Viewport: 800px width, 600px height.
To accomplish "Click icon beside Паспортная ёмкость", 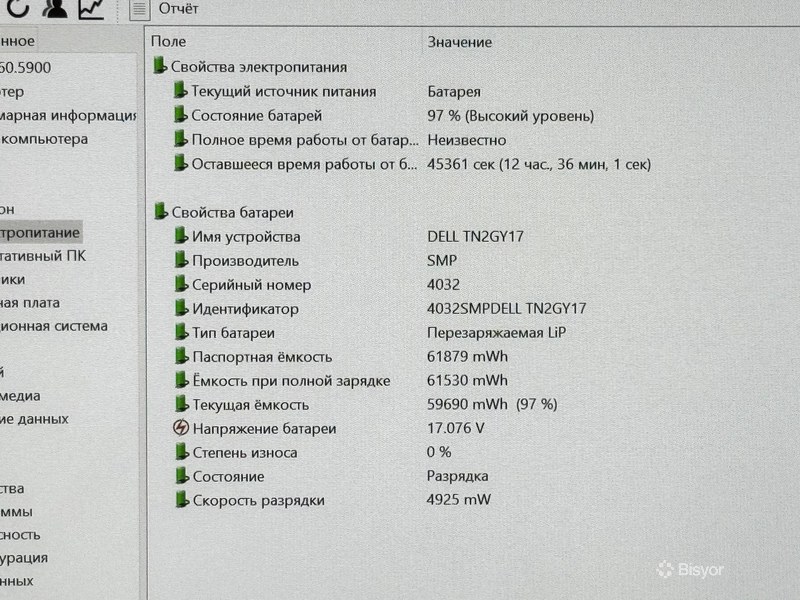I will tap(182, 355).
